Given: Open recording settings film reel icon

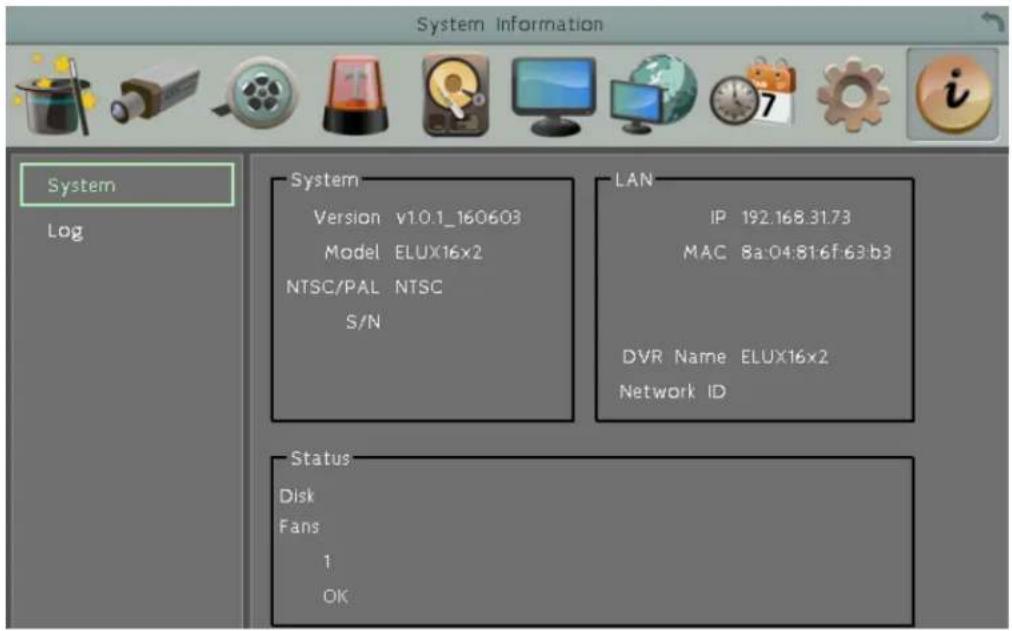Looking at the screenshot, I should [x=257, y=92].
